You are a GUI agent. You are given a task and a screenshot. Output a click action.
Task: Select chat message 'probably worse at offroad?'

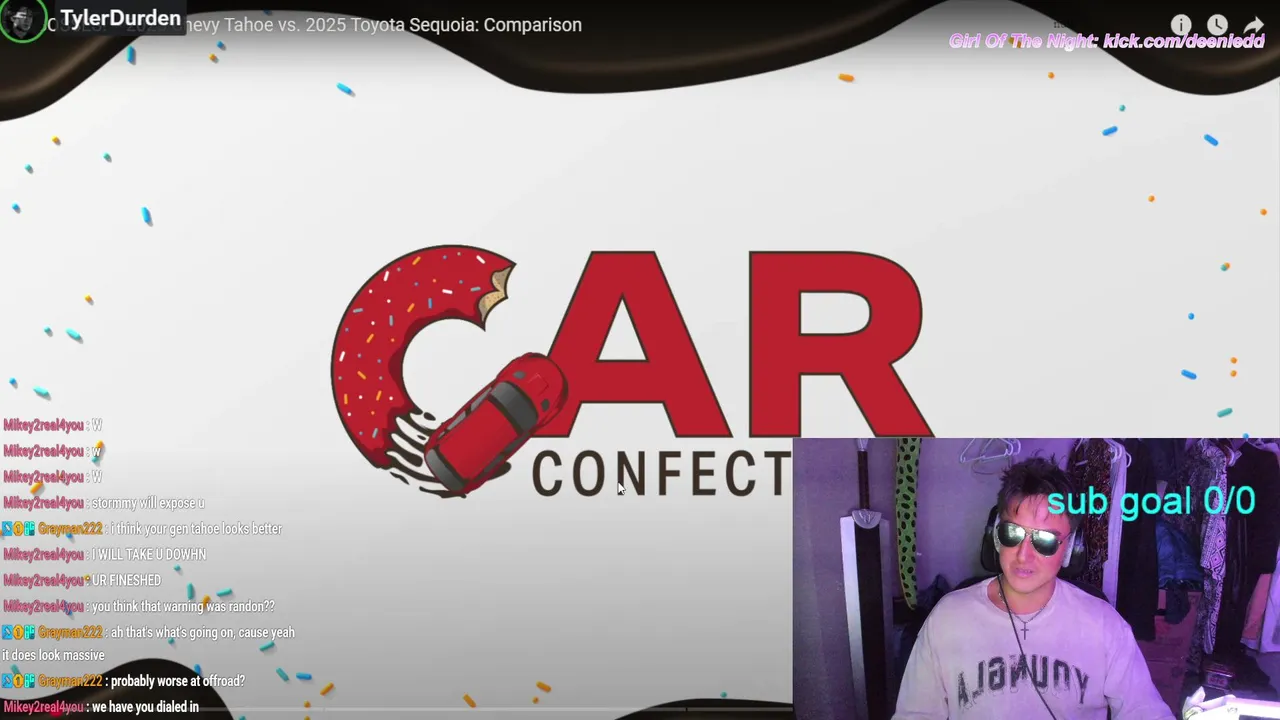178,682
